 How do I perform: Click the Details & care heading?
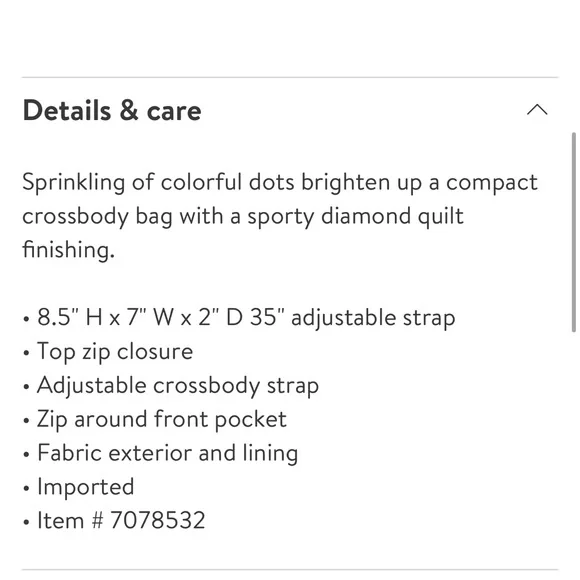(x=112, y=110)
